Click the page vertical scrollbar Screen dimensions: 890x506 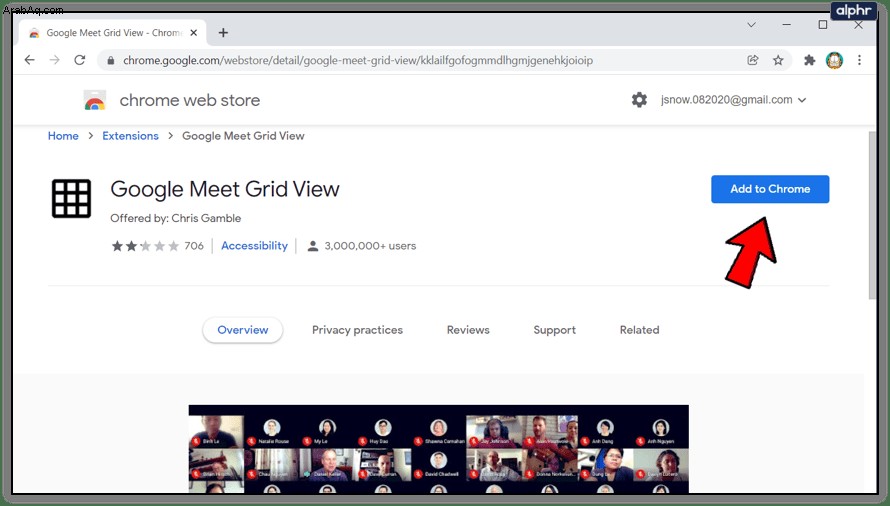coord(872,215)
